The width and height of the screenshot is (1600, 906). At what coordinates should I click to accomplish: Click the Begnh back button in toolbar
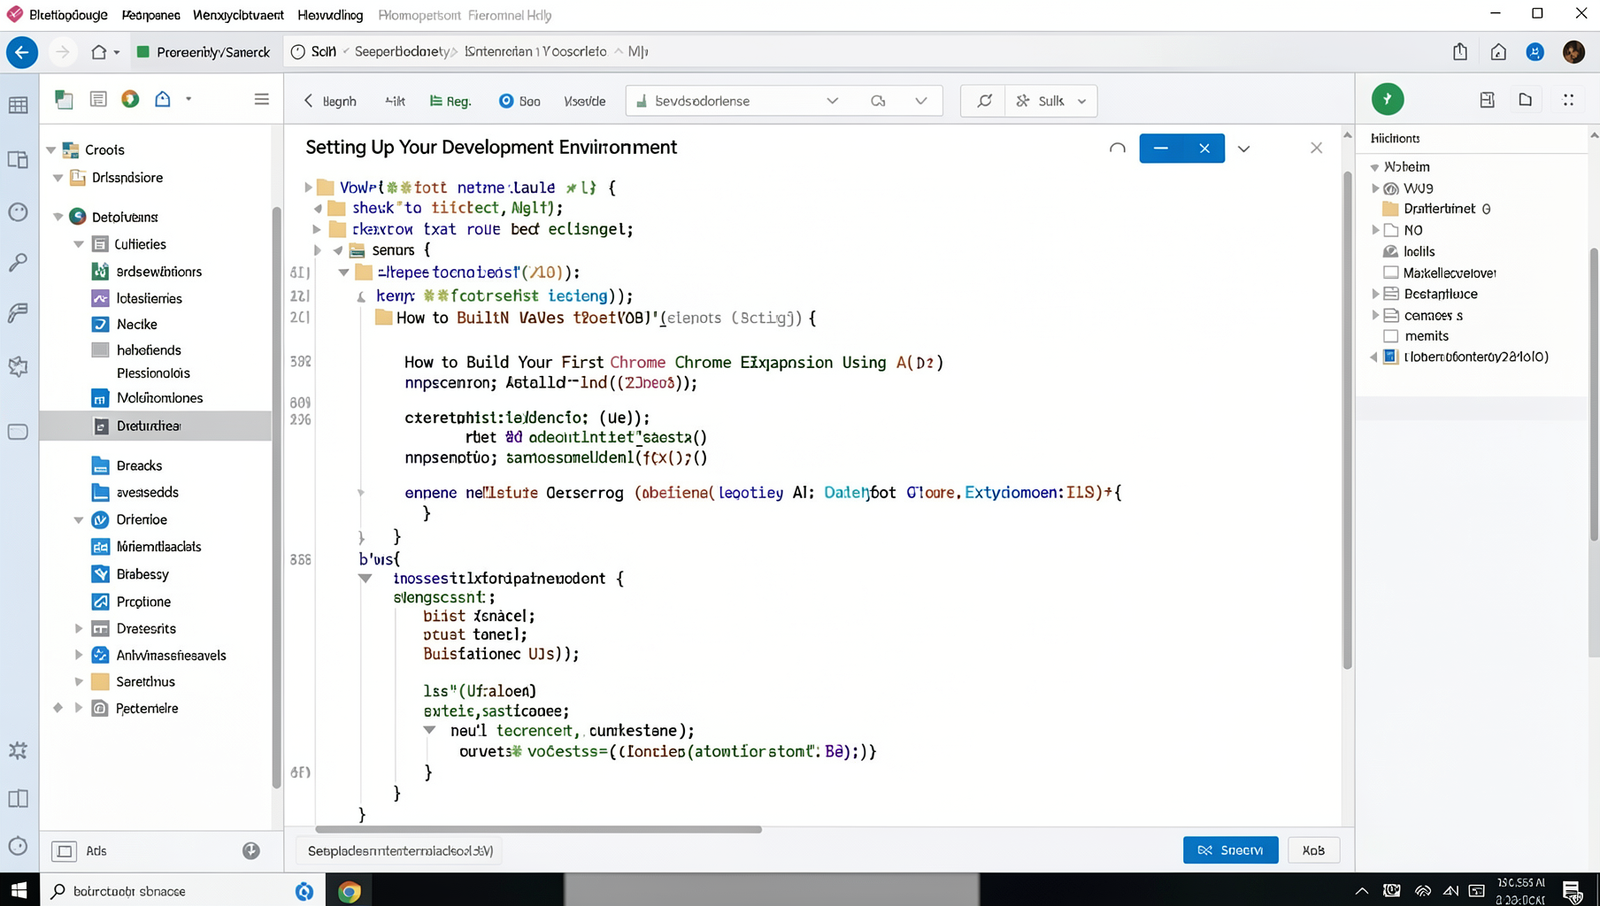pos(330,101)
